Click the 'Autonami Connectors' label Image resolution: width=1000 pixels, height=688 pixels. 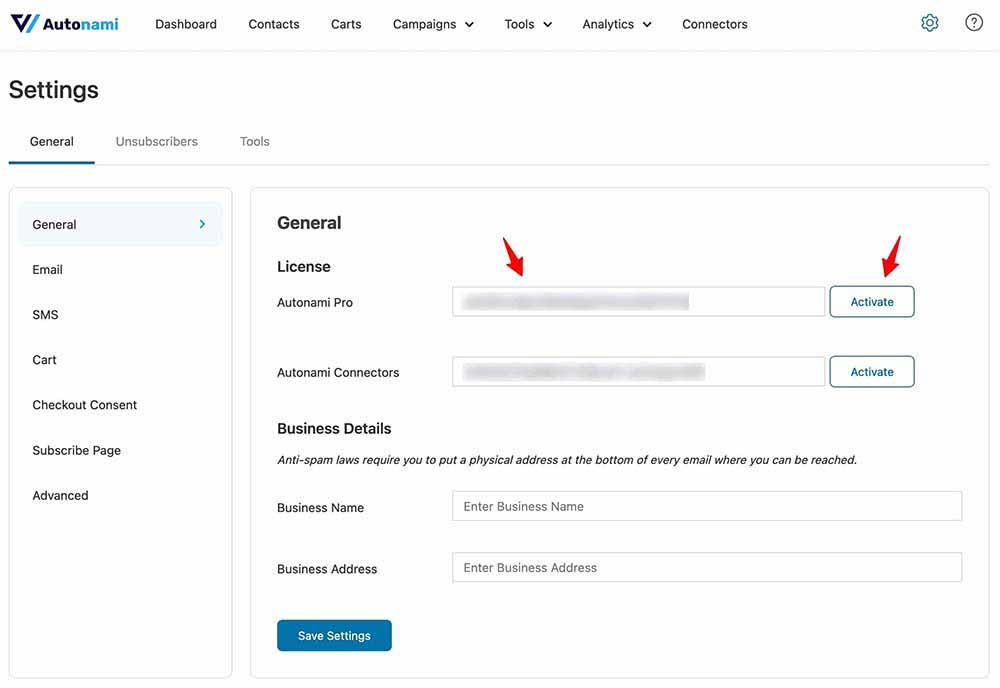338,373
